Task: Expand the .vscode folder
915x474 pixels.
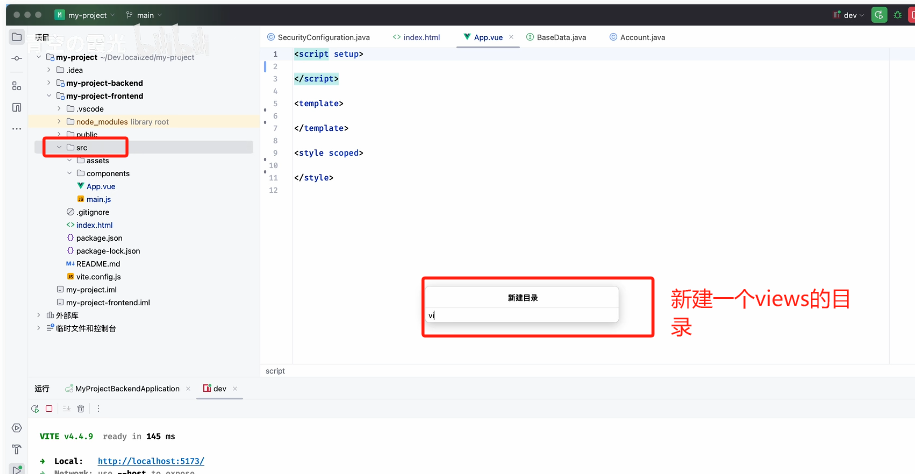Action: [59, 109]
